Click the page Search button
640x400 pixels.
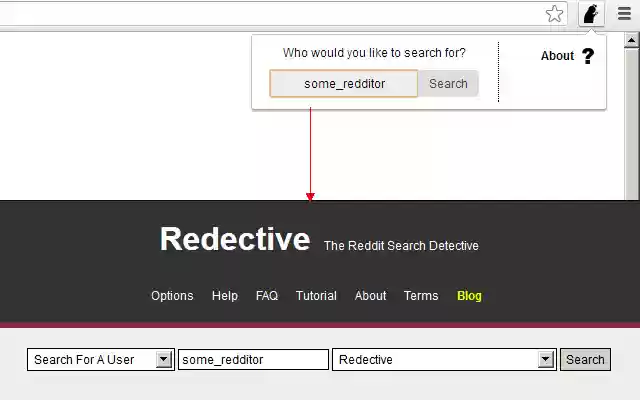pyautogui.click(x=585, y=360)
